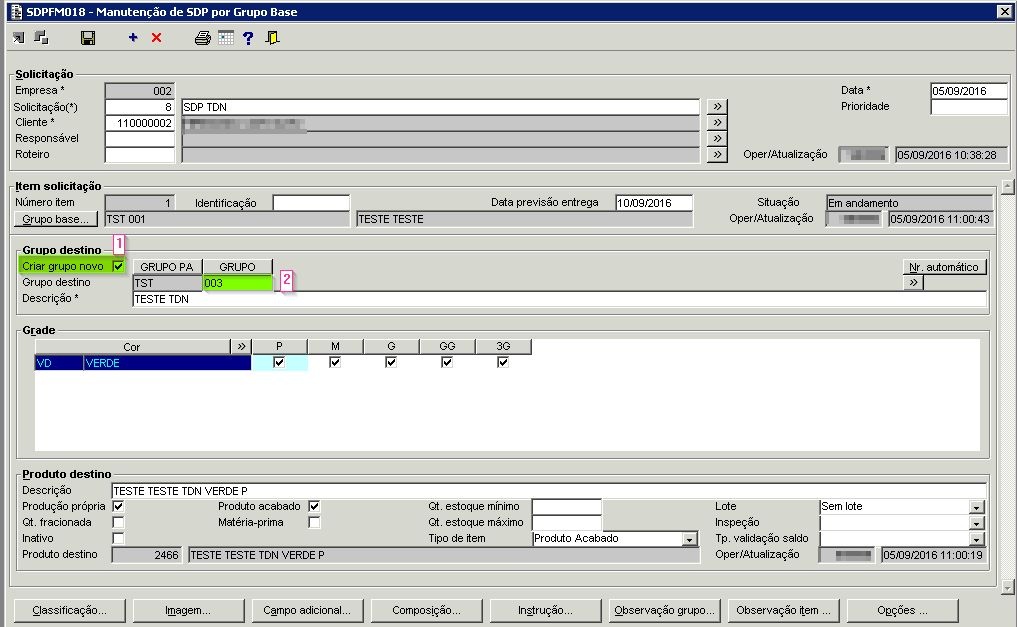Exit the screen with the door icon
1017x627 pixels.
pyautogui.click(x=272, y=38)
